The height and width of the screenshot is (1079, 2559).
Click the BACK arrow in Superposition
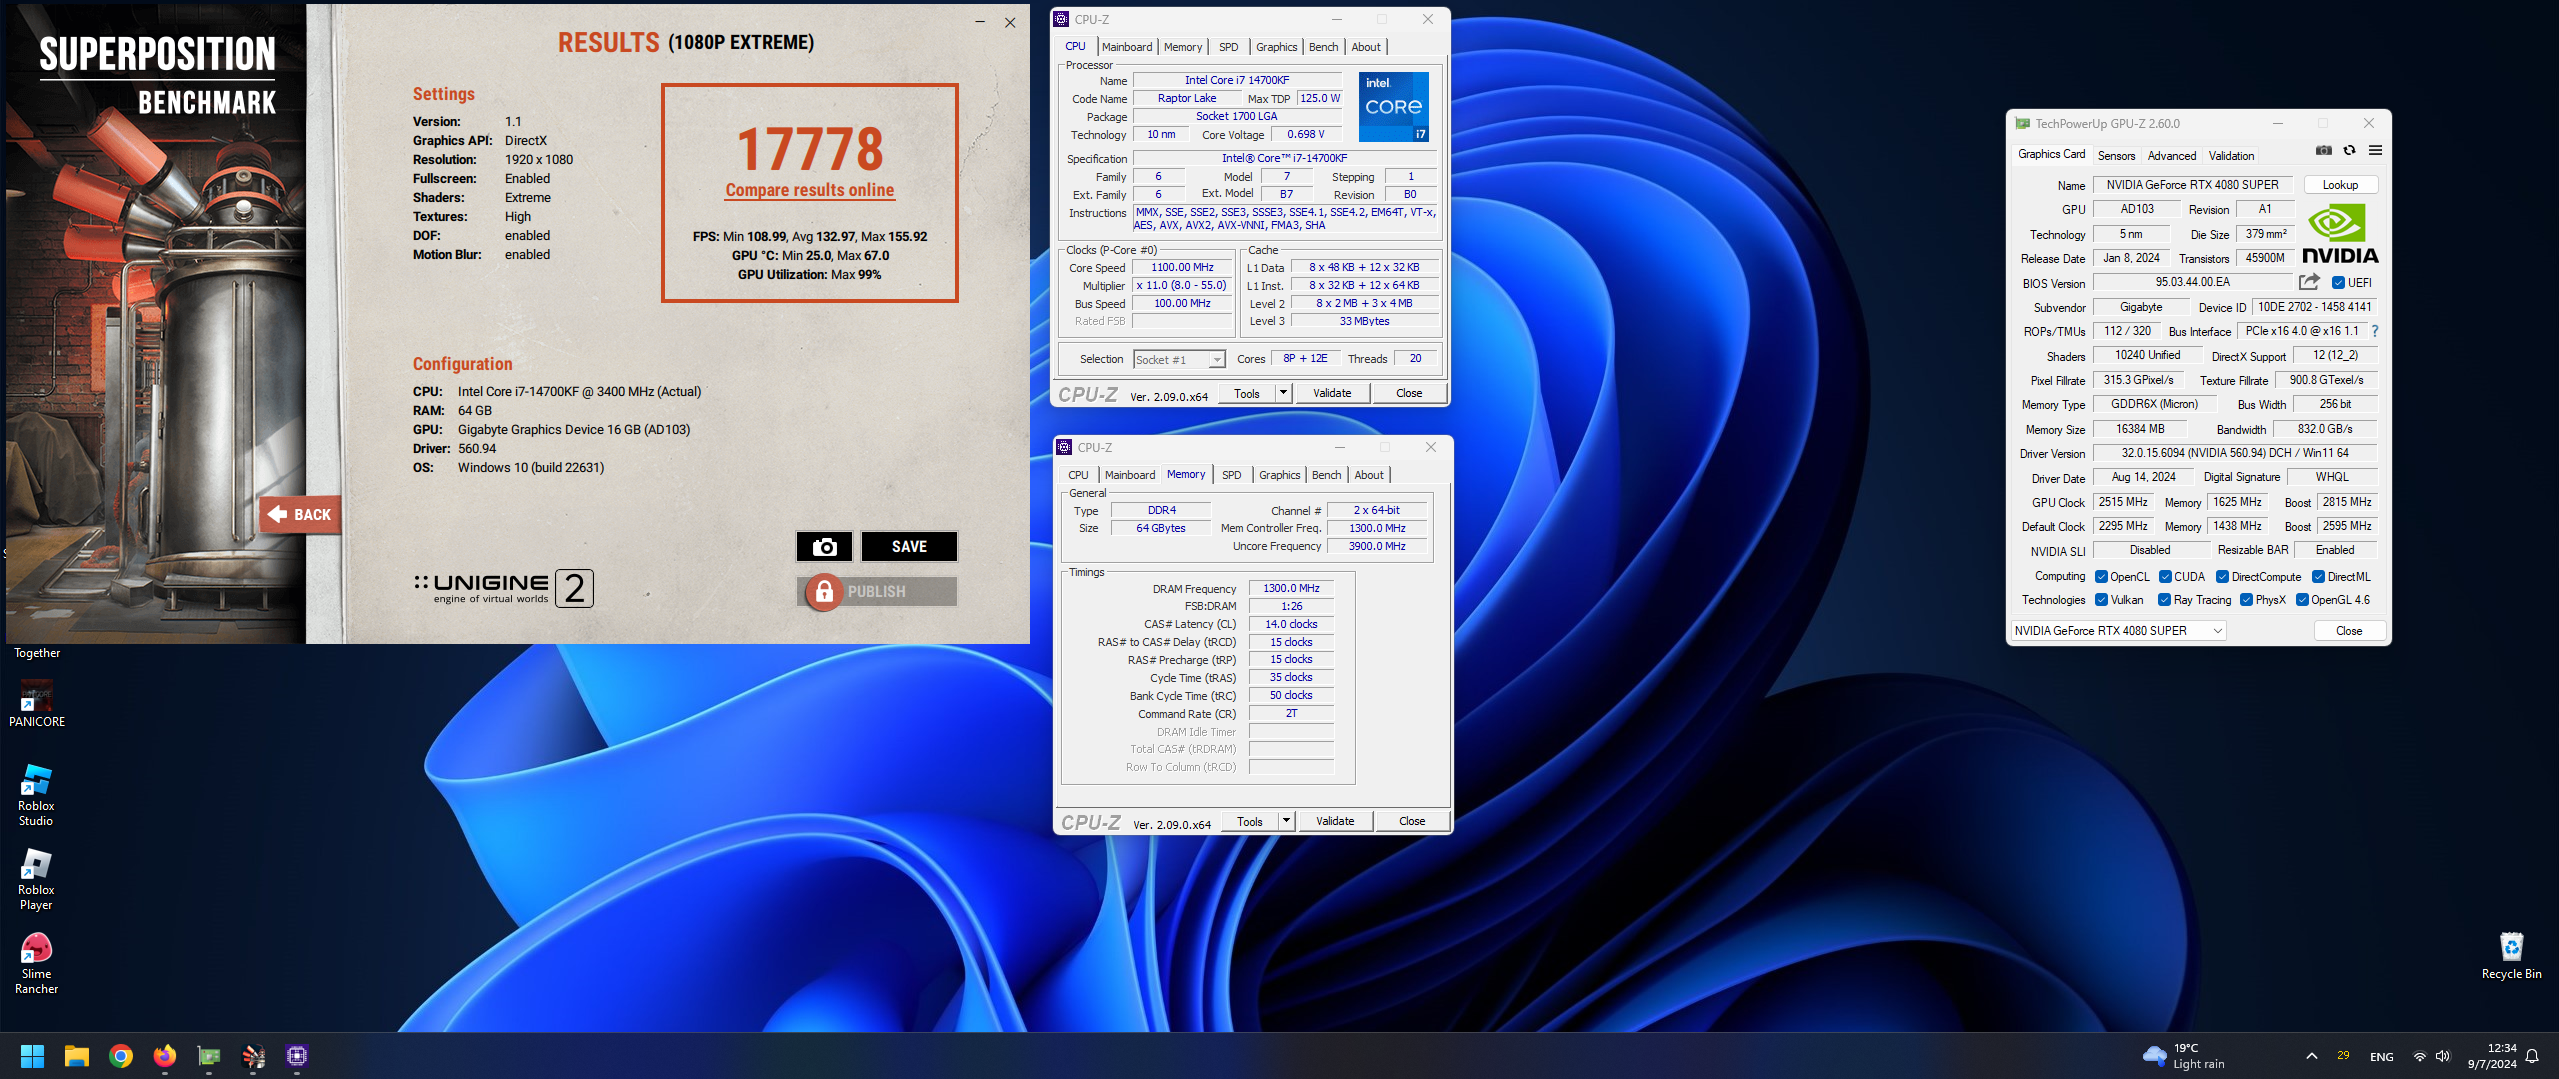(x=300, y=514)
